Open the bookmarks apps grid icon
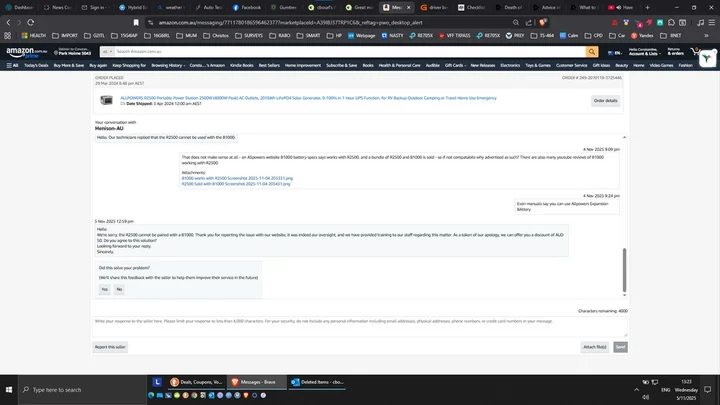 [7, 35]
